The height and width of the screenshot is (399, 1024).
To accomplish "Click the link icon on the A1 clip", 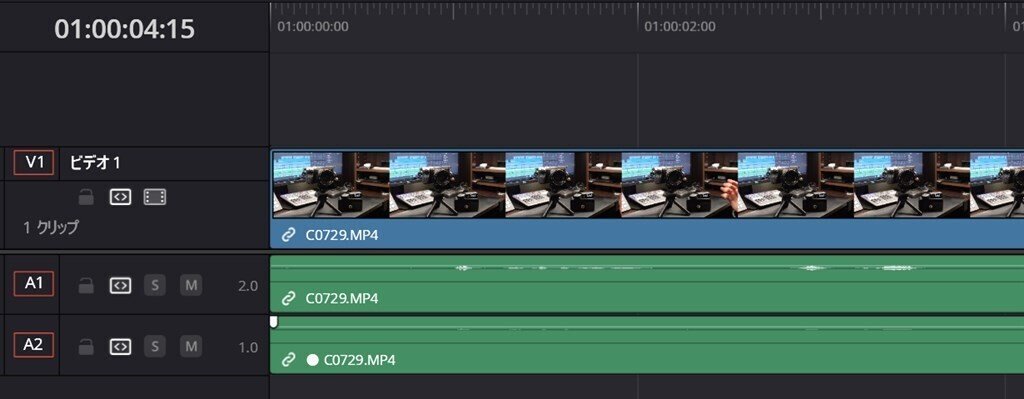I will [289, 298].
